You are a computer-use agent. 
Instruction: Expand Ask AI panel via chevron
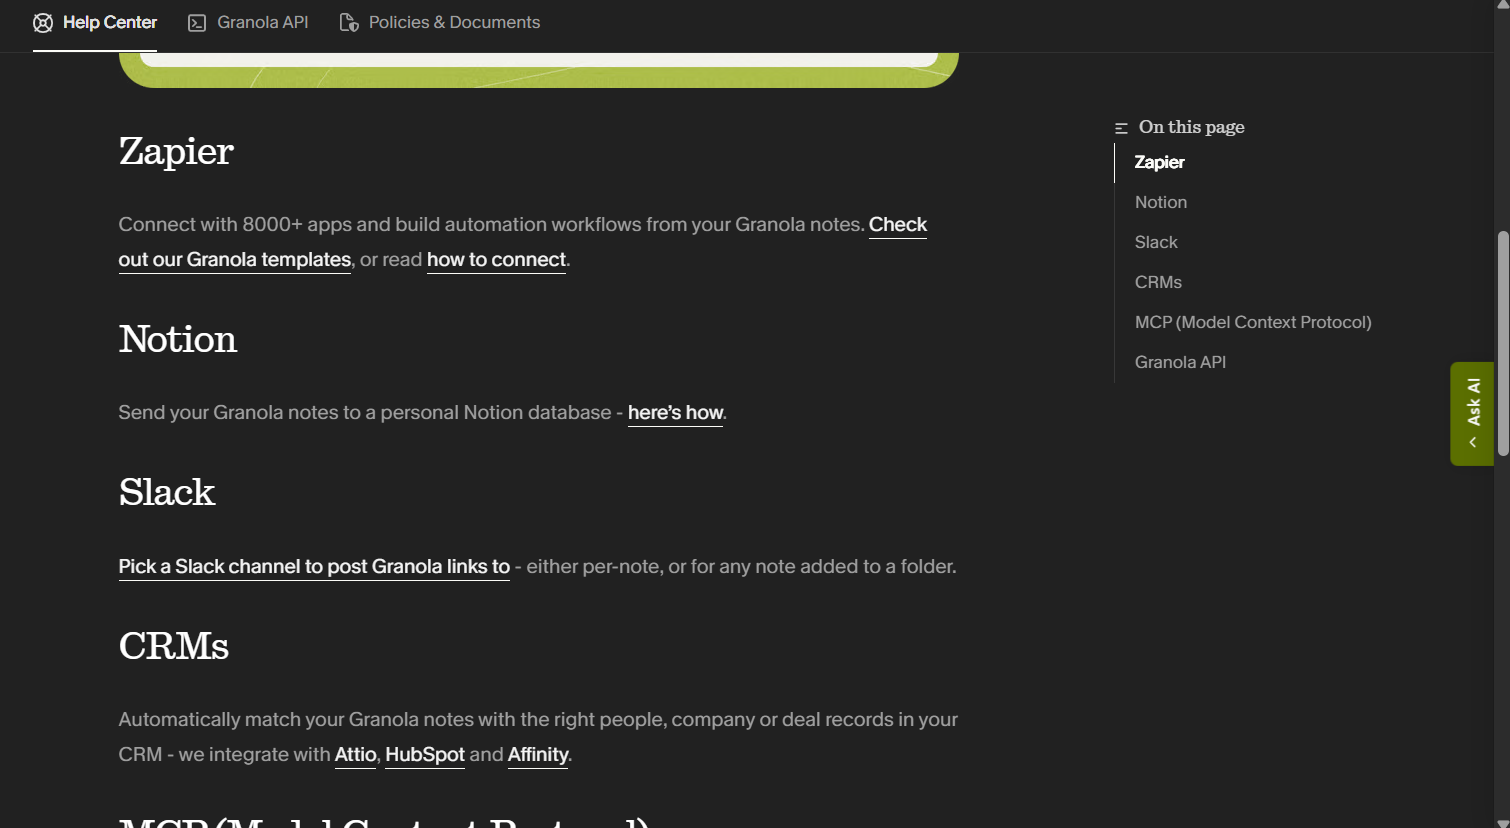(x=1472, y=442)
